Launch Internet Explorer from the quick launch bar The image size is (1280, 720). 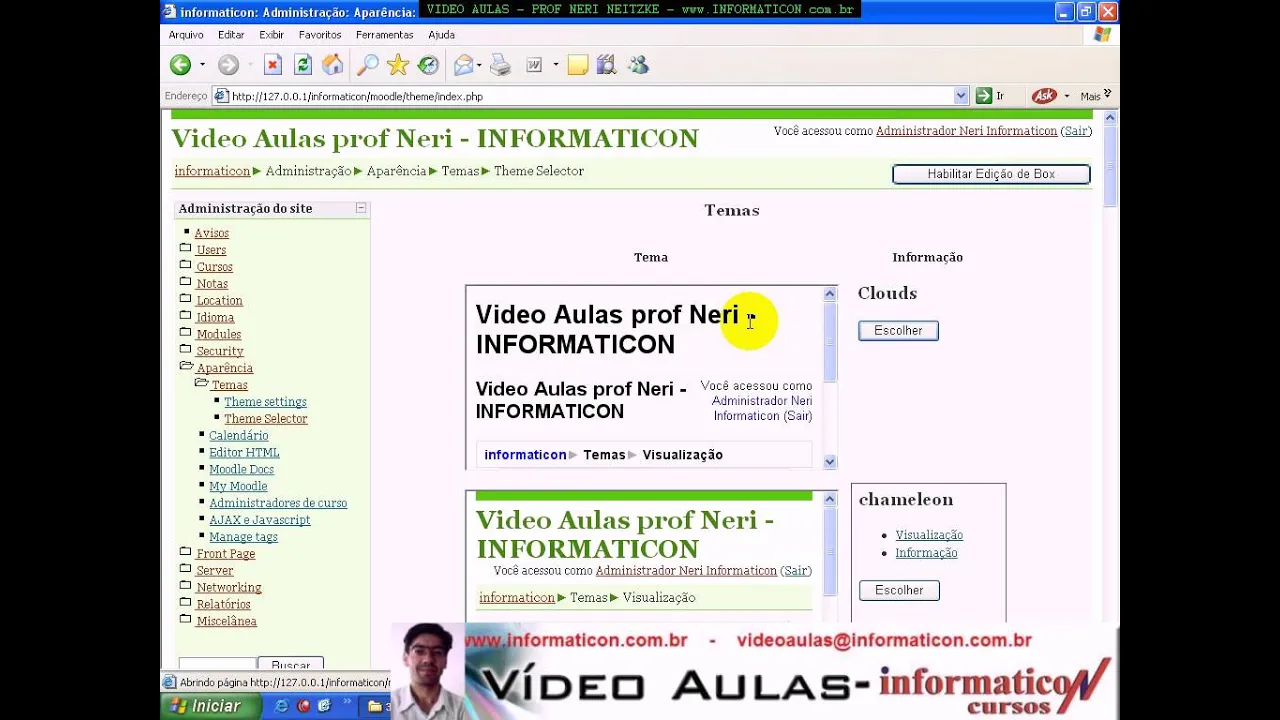pyautogui.click(x=281, y=706)
